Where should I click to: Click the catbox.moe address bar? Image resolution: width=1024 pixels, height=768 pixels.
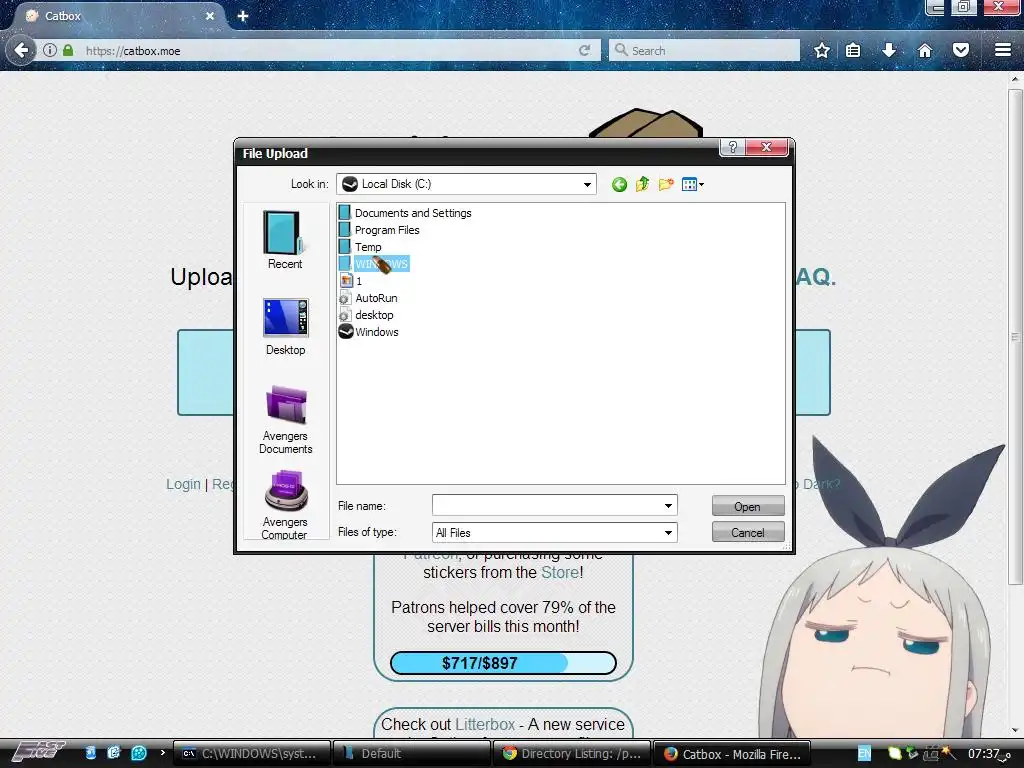(327, 50)
